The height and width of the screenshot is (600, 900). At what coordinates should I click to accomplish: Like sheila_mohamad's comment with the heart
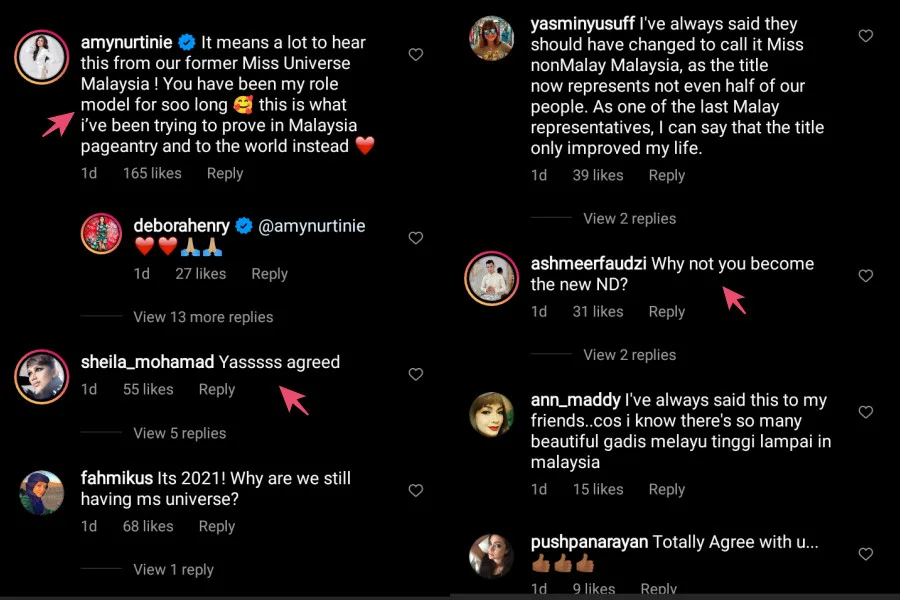pos(416,374)
